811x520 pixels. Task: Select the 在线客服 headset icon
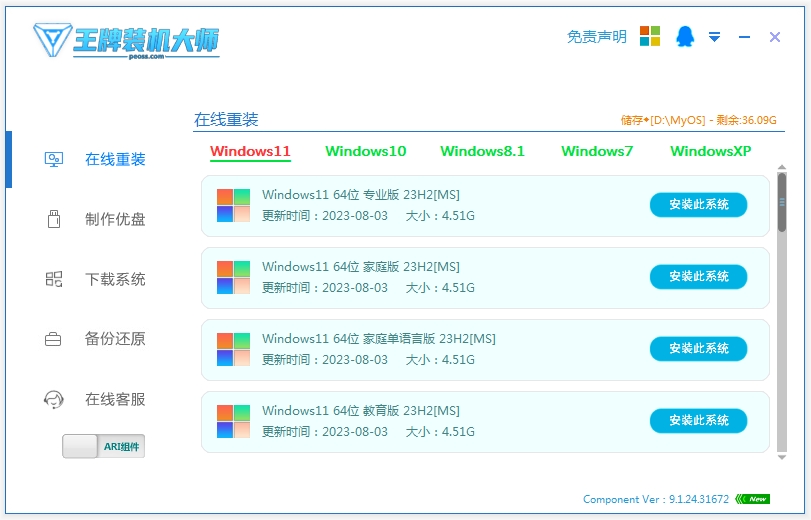[53, 399]
